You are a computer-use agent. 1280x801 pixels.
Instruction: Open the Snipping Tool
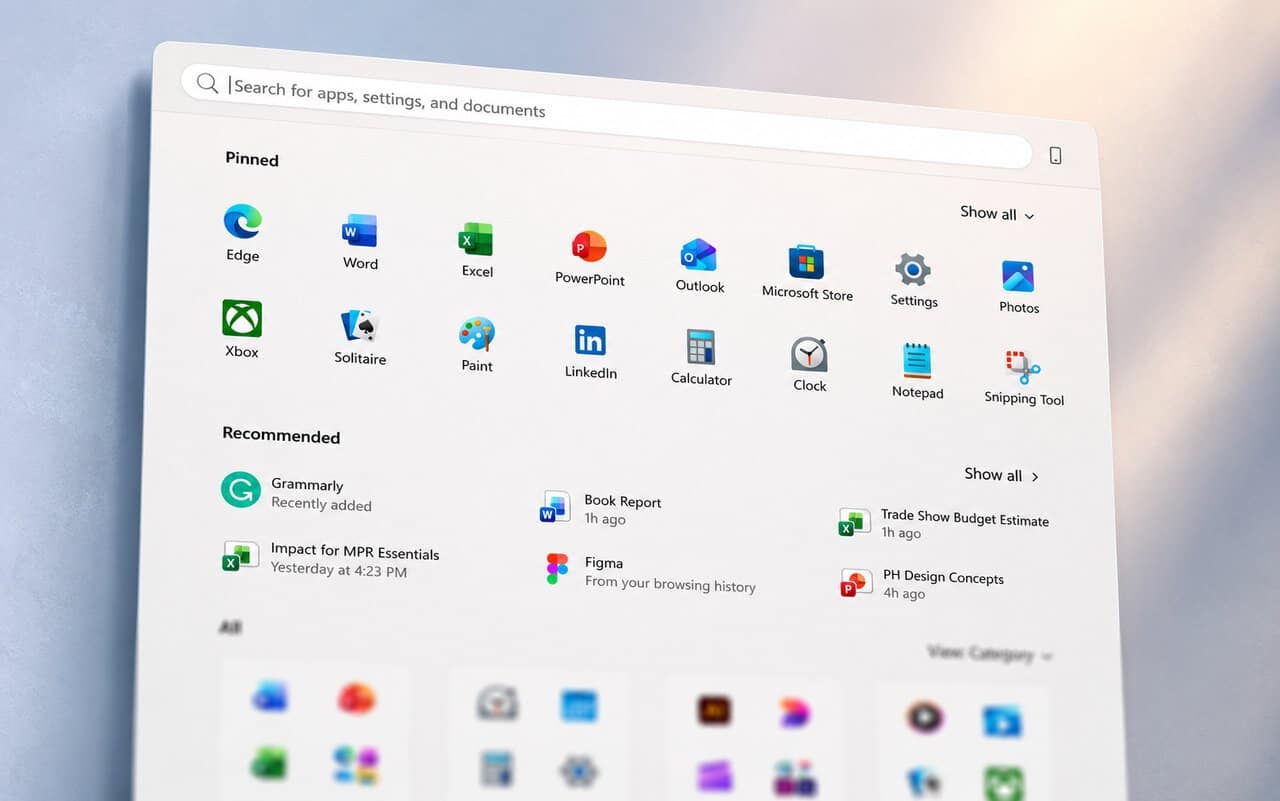1023,368
